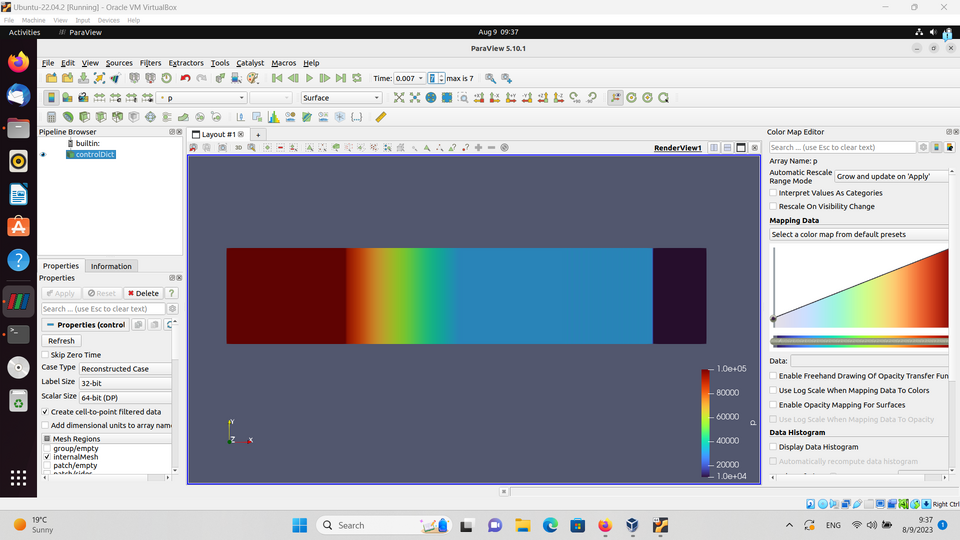Click the Properties search field
Image resolution: width=960 pixels, height=540 pixels.
click(x=103, y=309)
